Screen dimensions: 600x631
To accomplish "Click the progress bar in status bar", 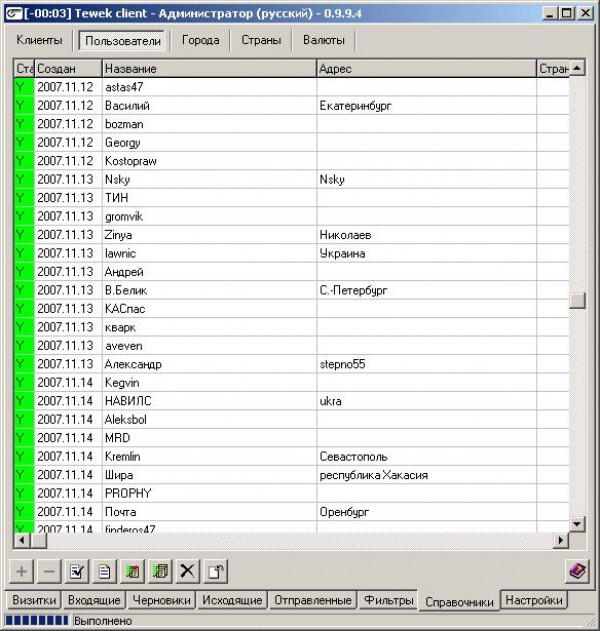I will click(x=37, y=621).
